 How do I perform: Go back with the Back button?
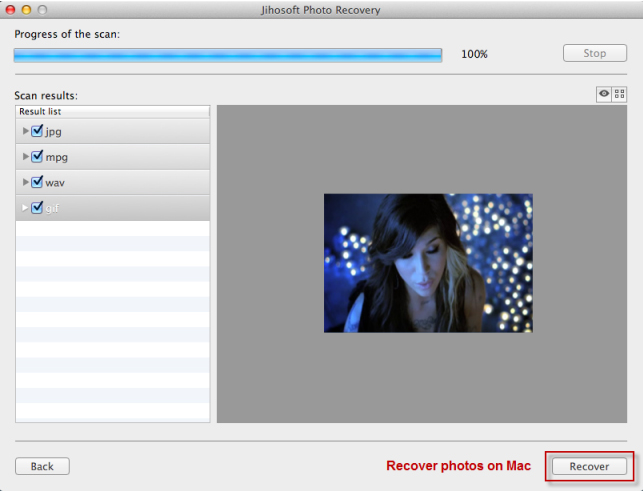[x=42, y=466]
